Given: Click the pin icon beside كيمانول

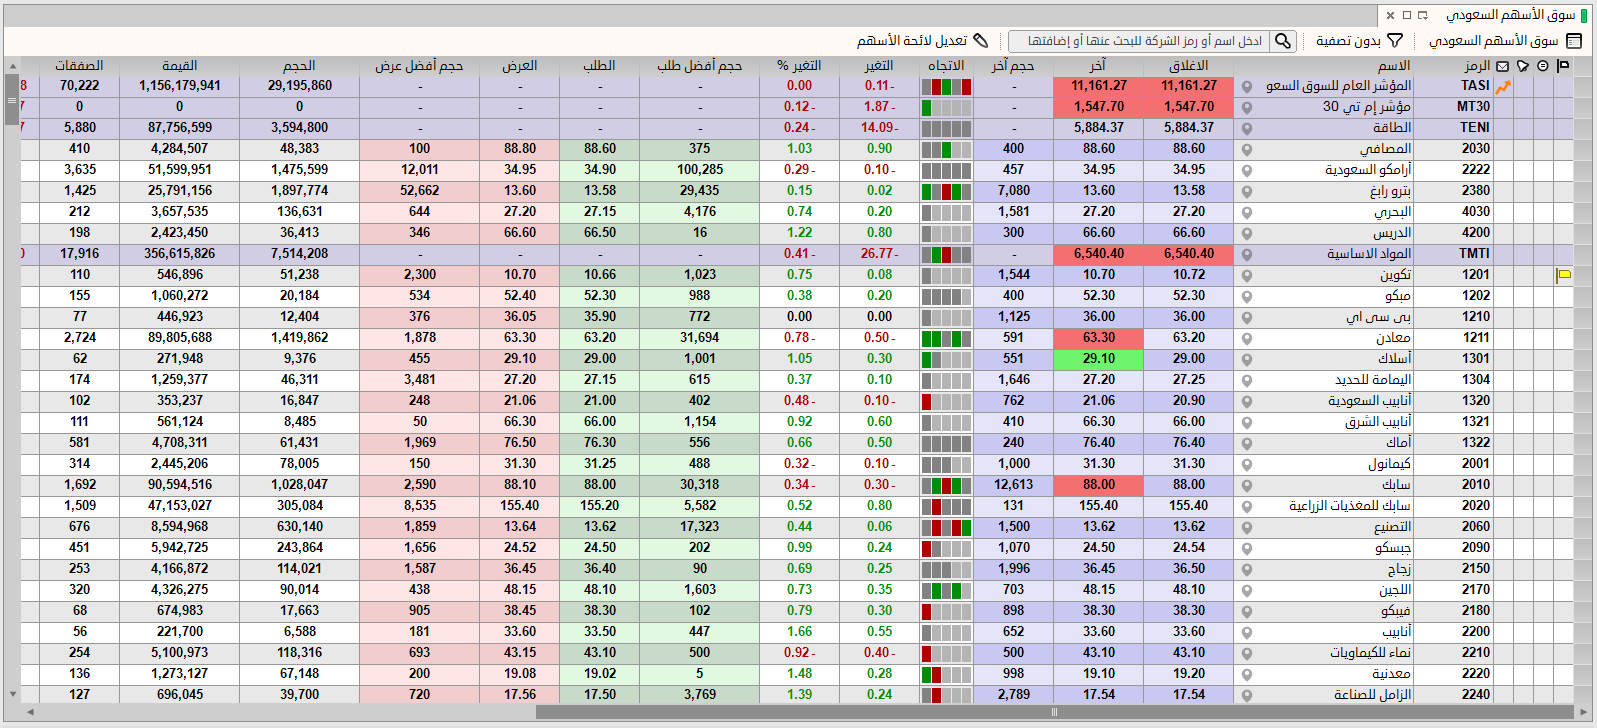Looking at the screenshot, I should (x=1247, y=464).
